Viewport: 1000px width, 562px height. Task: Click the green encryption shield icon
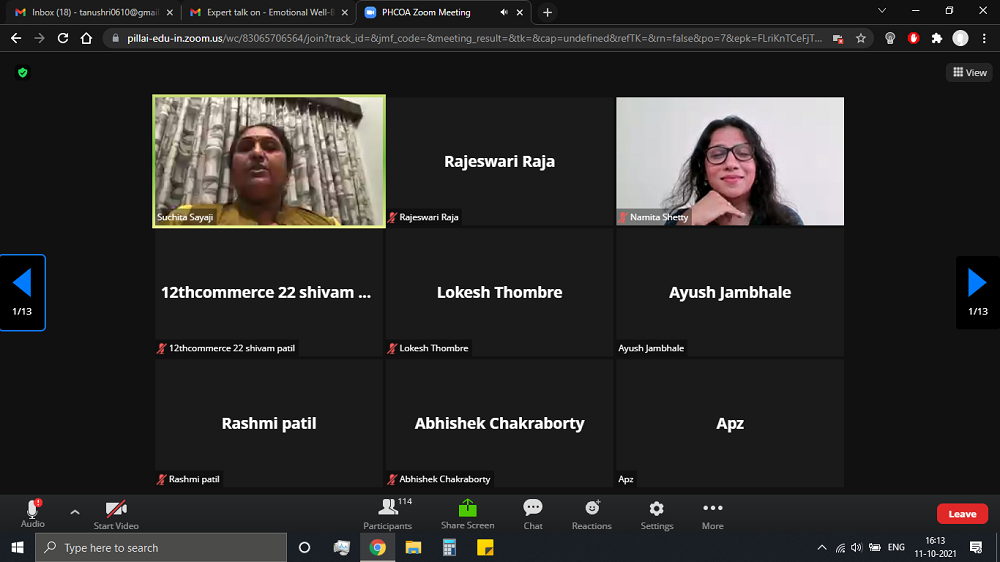click(23, 73)
